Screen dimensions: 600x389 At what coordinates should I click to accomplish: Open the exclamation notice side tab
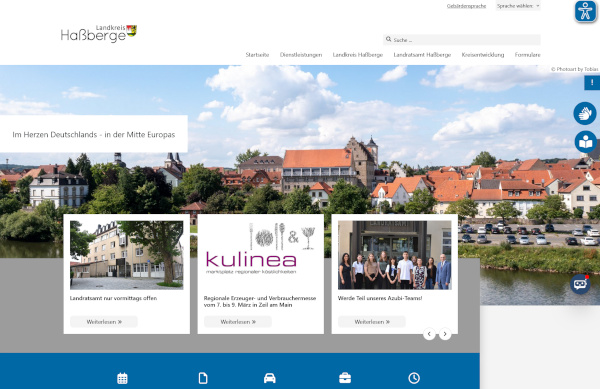(x=592, y=83)
